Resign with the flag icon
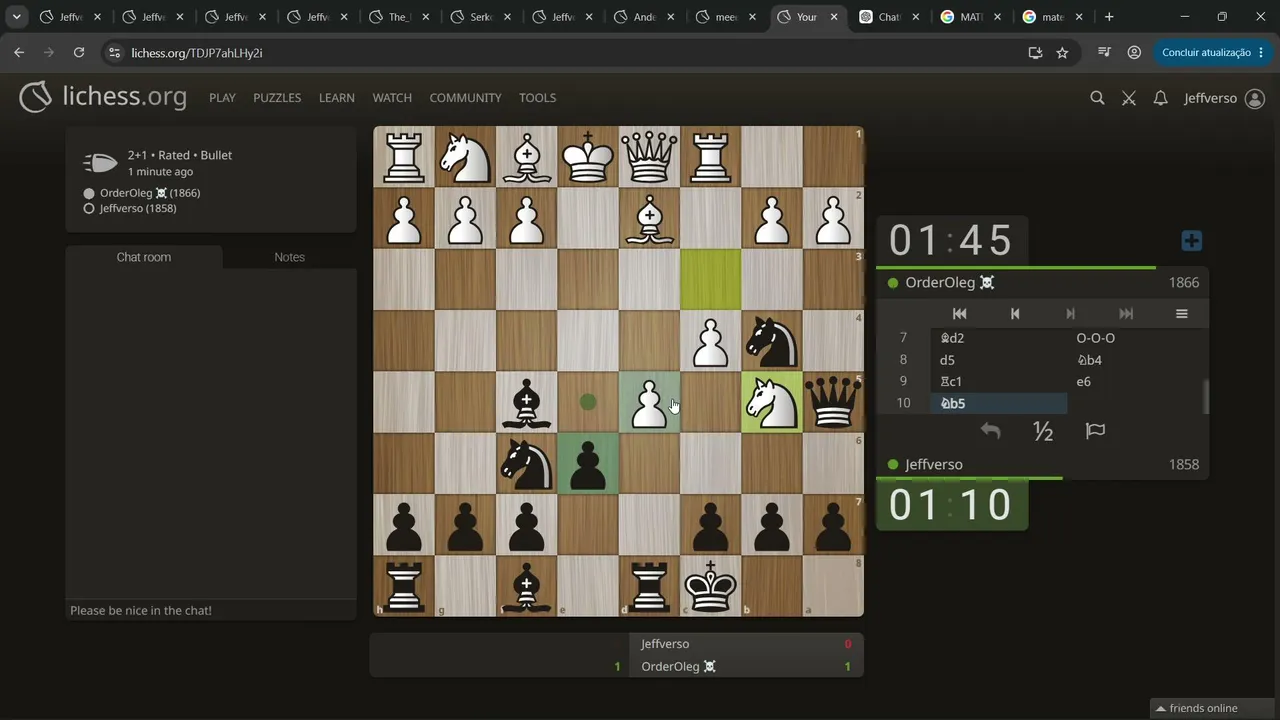This screenshot has width=1280, height=720. pyautogui.click(x=1095, y=431)
